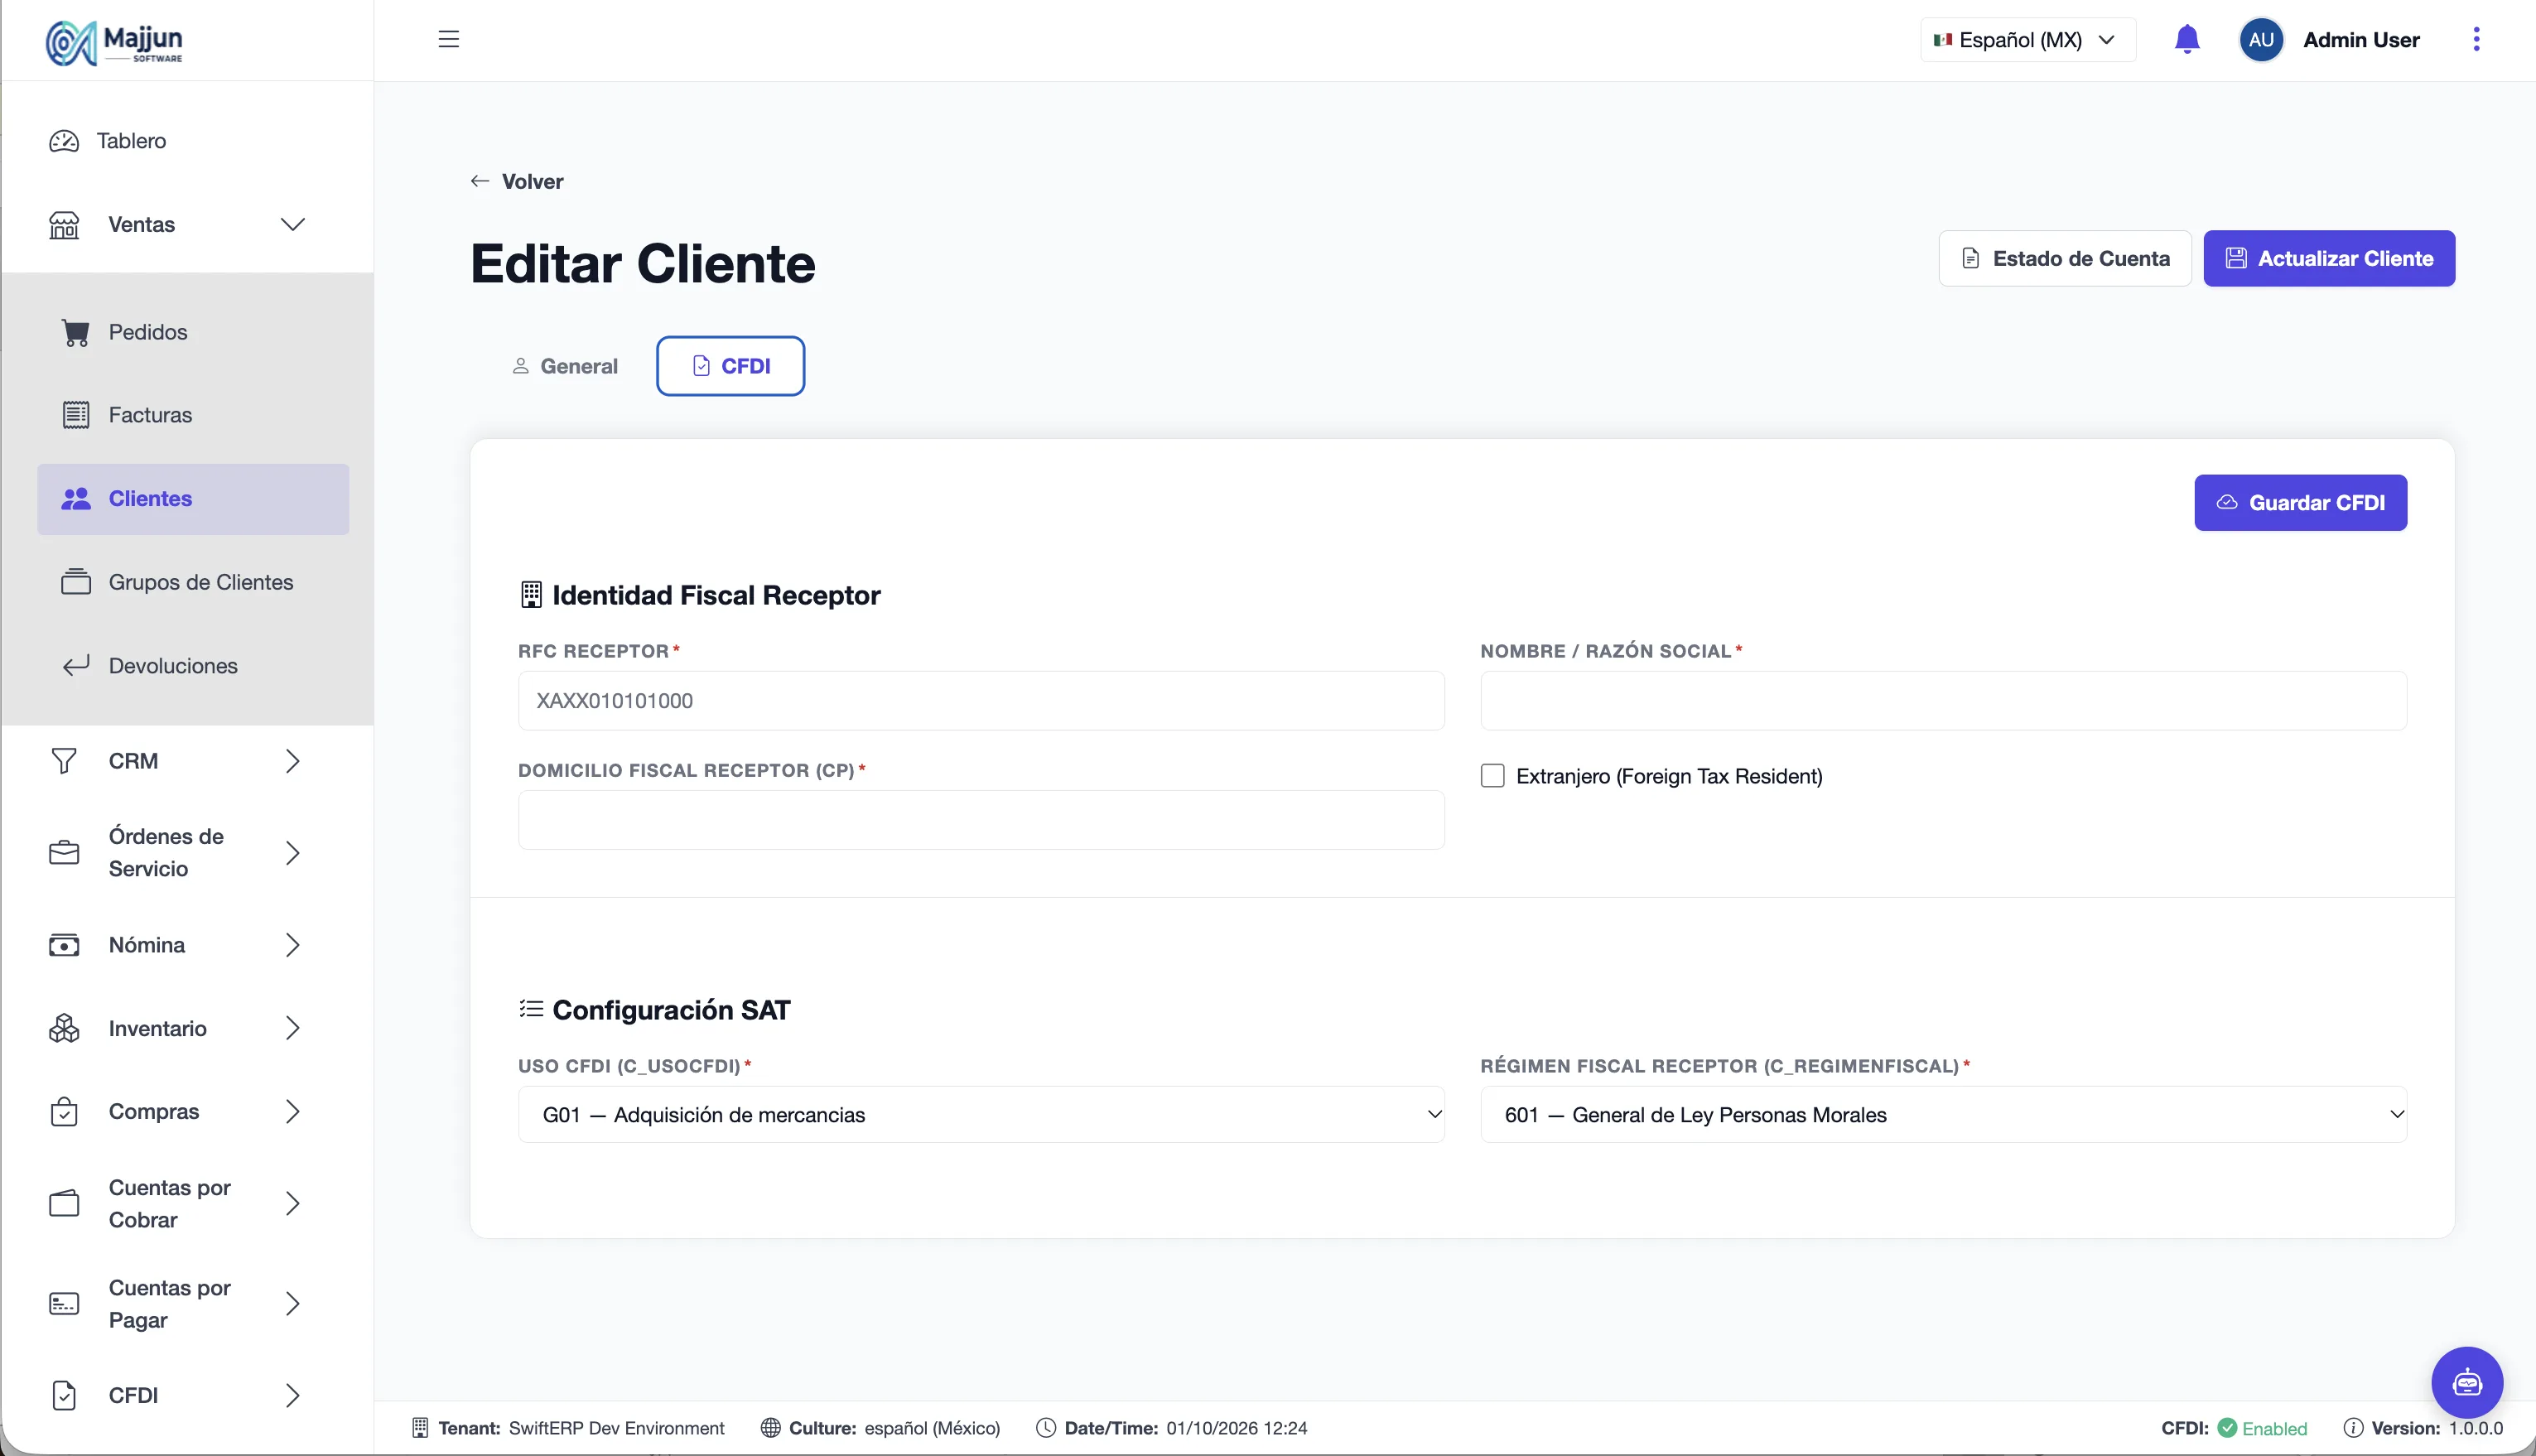
Task: Expand the Órdenes de Servicio chevron
Action: pos(292,853)
